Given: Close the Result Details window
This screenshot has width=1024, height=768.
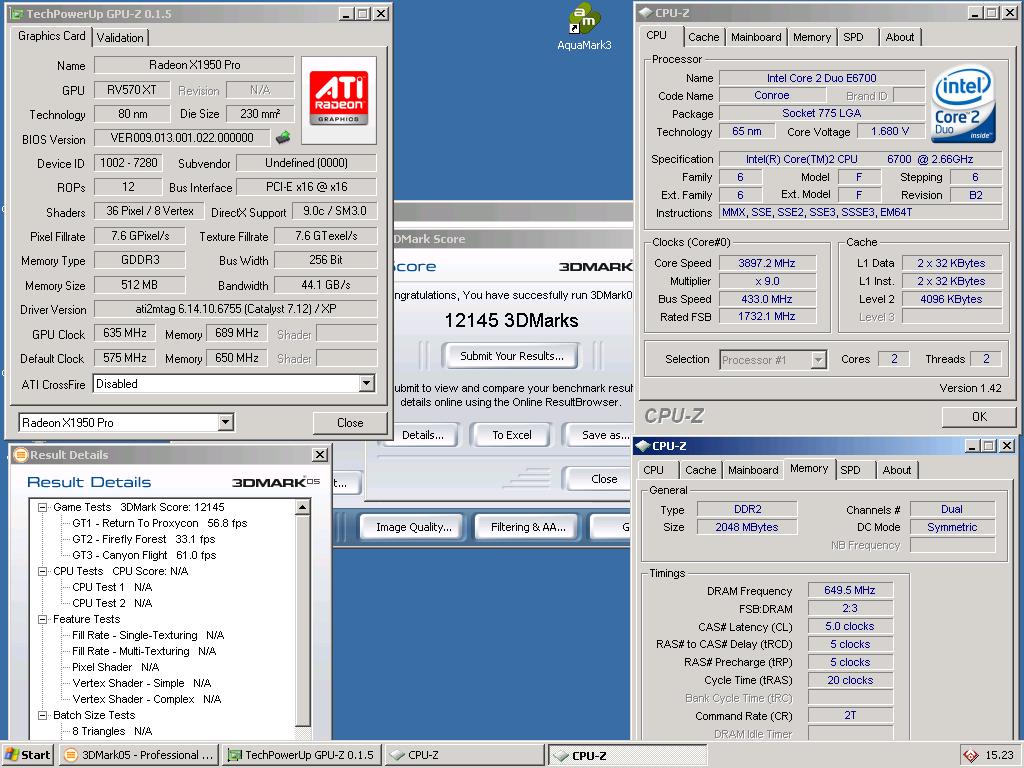Looking at the screenshot, I should click(320, 455).
